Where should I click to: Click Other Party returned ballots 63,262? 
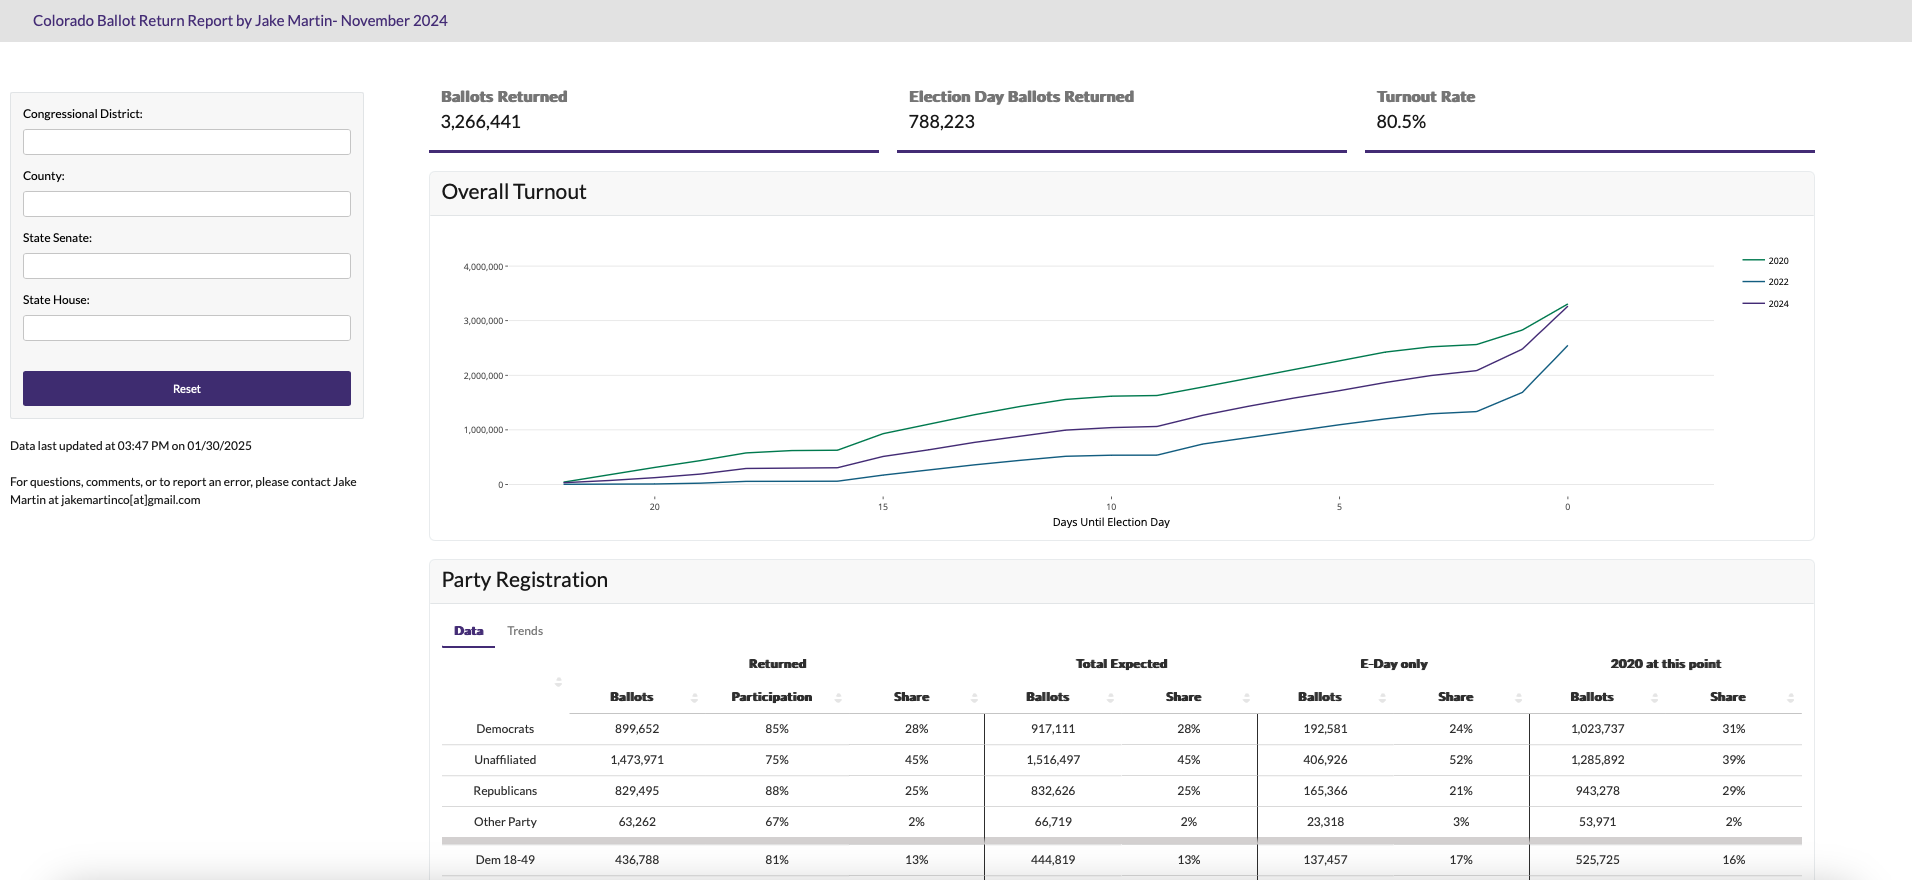(637, 822)
